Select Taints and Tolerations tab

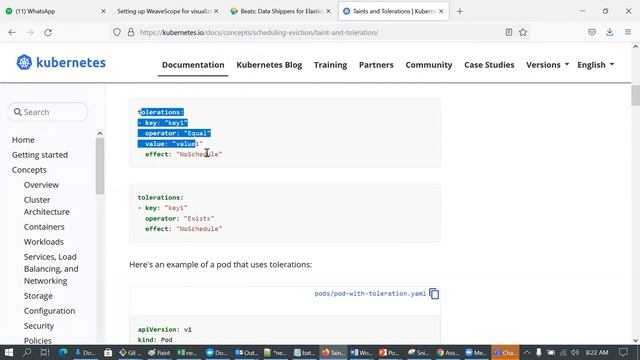[x=394, y=11]
